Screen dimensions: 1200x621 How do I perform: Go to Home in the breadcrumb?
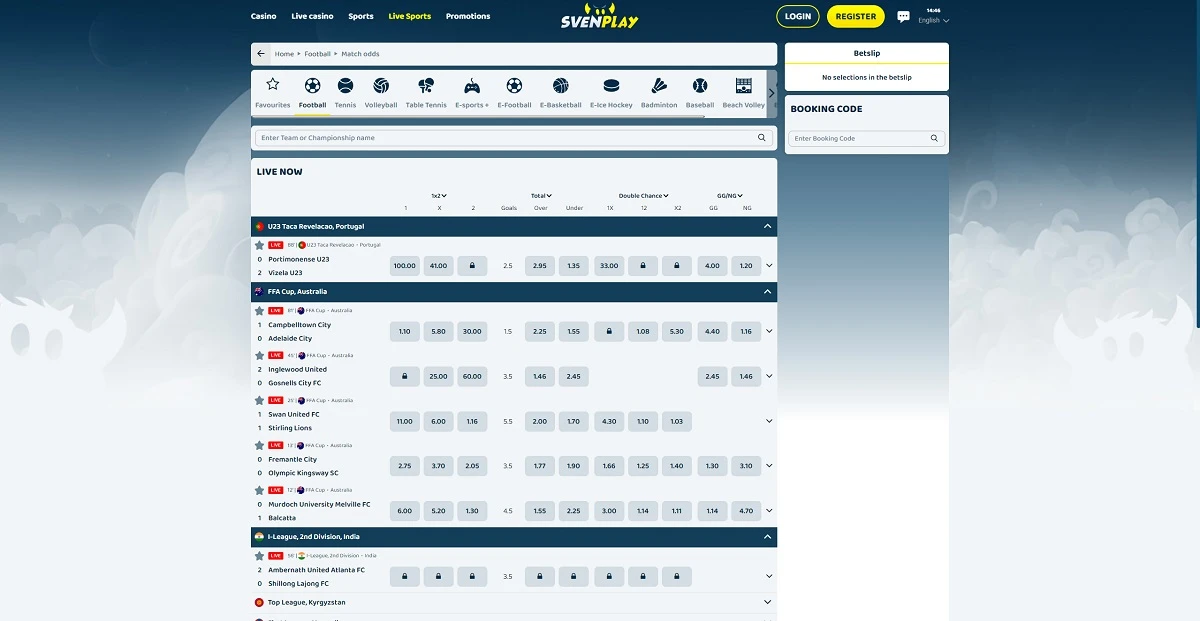[x=284, y=54]
